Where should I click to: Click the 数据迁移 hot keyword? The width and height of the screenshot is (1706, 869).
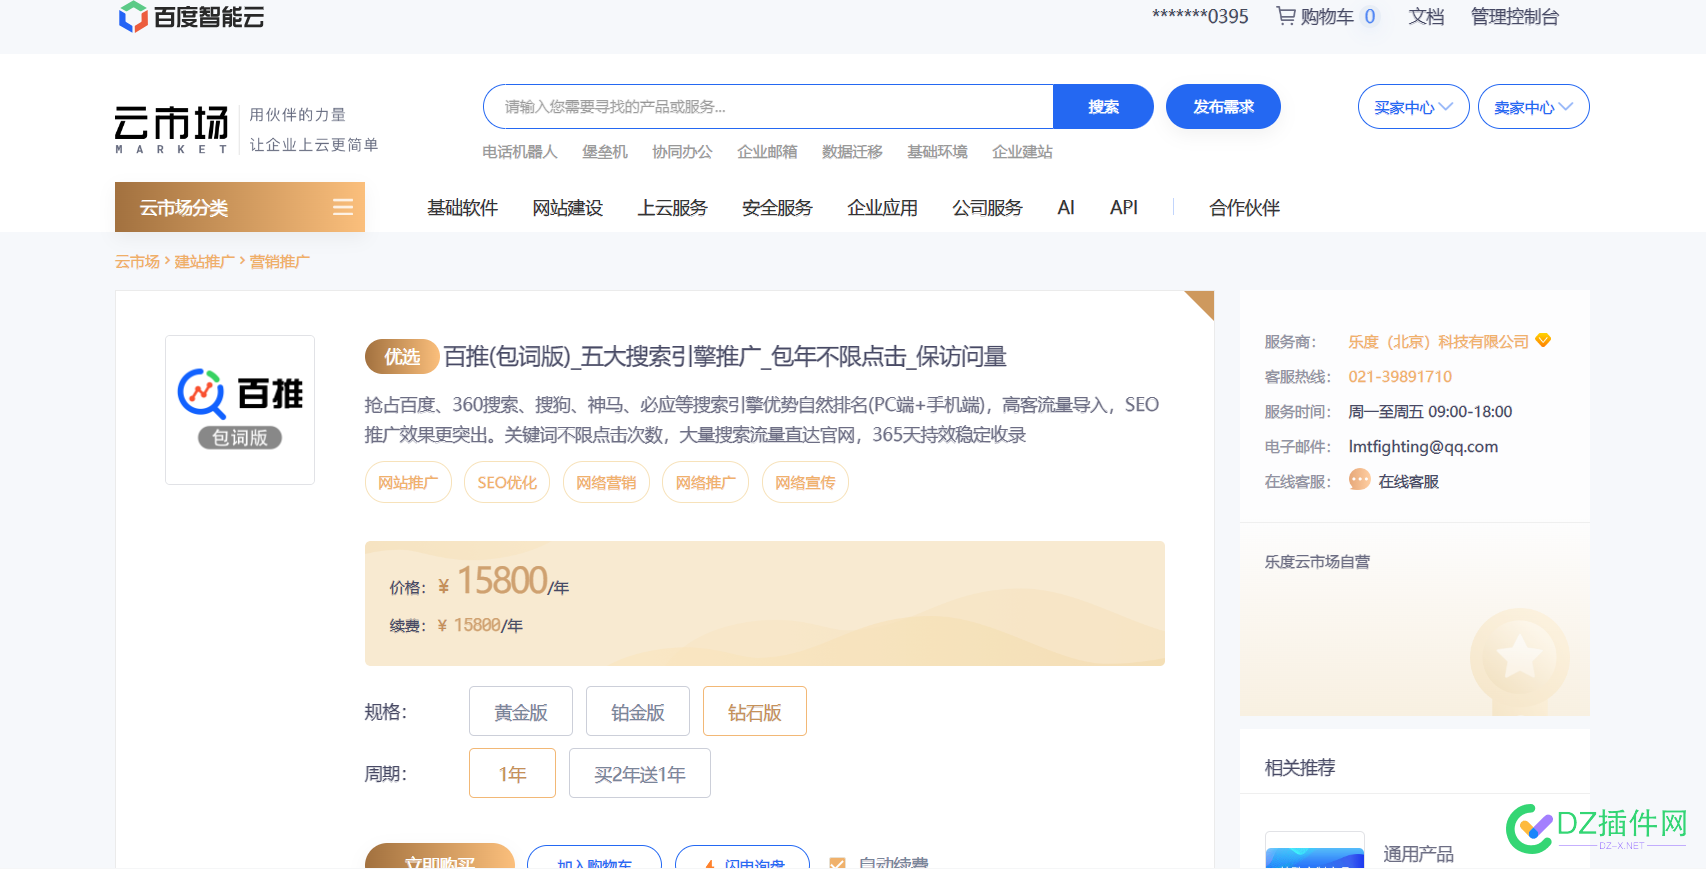[852, 151]
